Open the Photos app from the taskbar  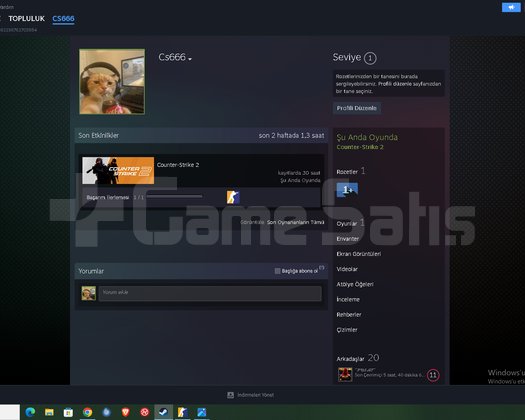coord(202,412)
